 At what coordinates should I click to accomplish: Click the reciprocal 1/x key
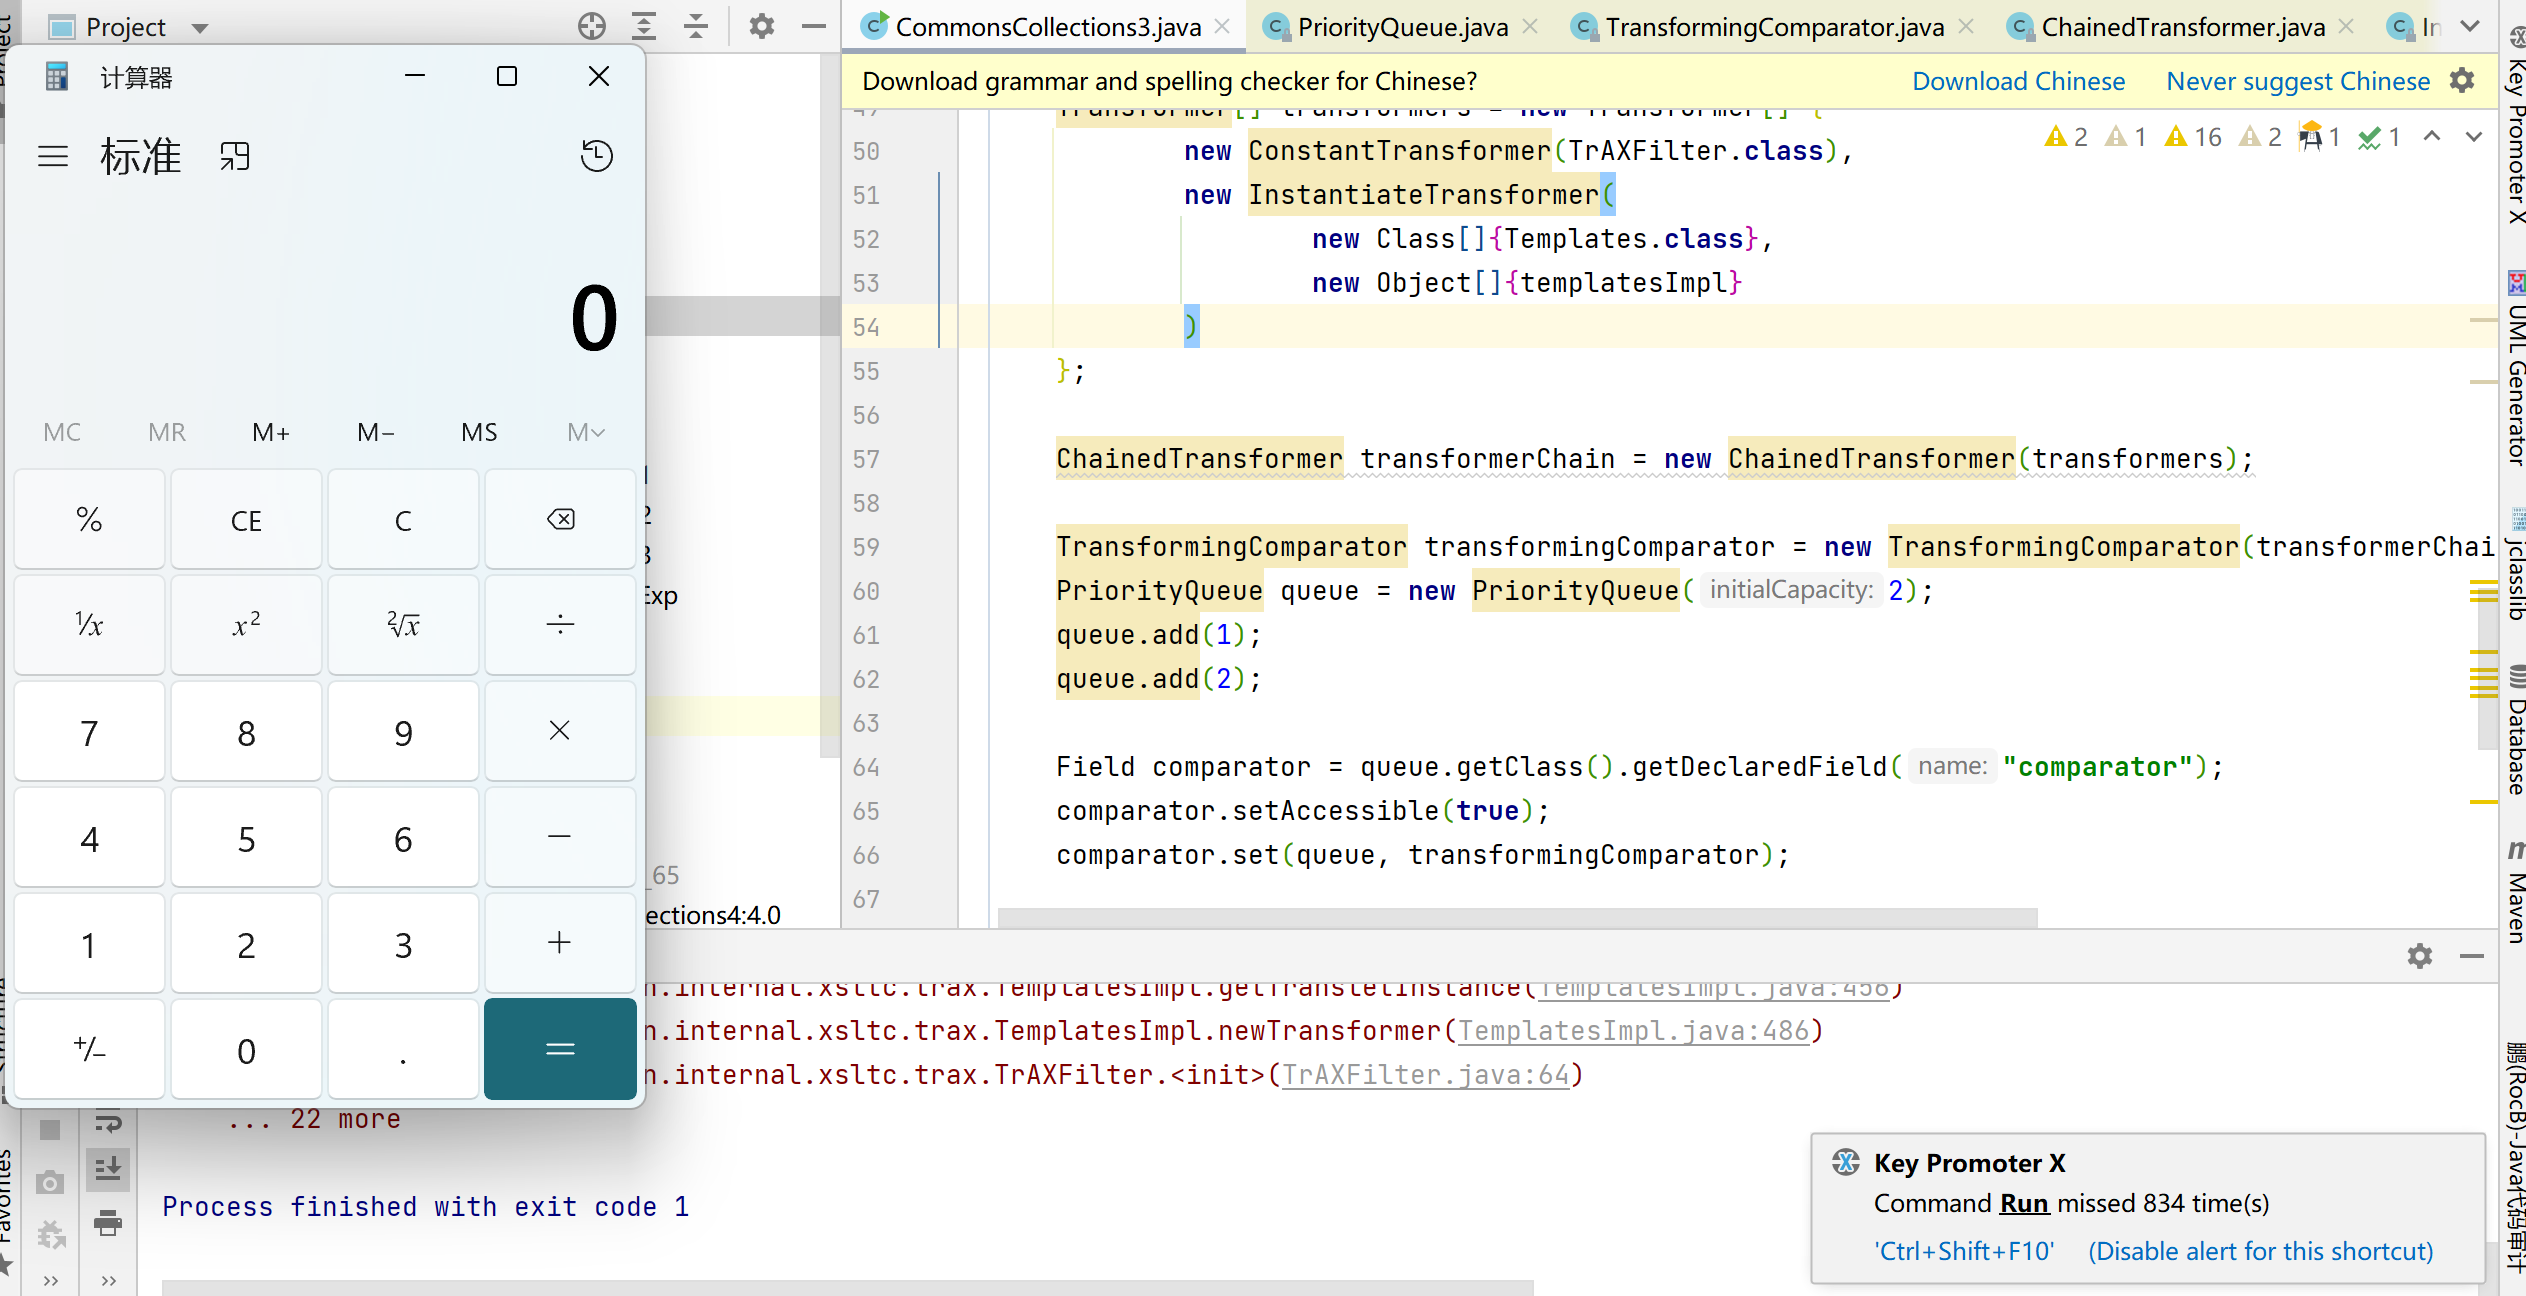click(89, 625)
